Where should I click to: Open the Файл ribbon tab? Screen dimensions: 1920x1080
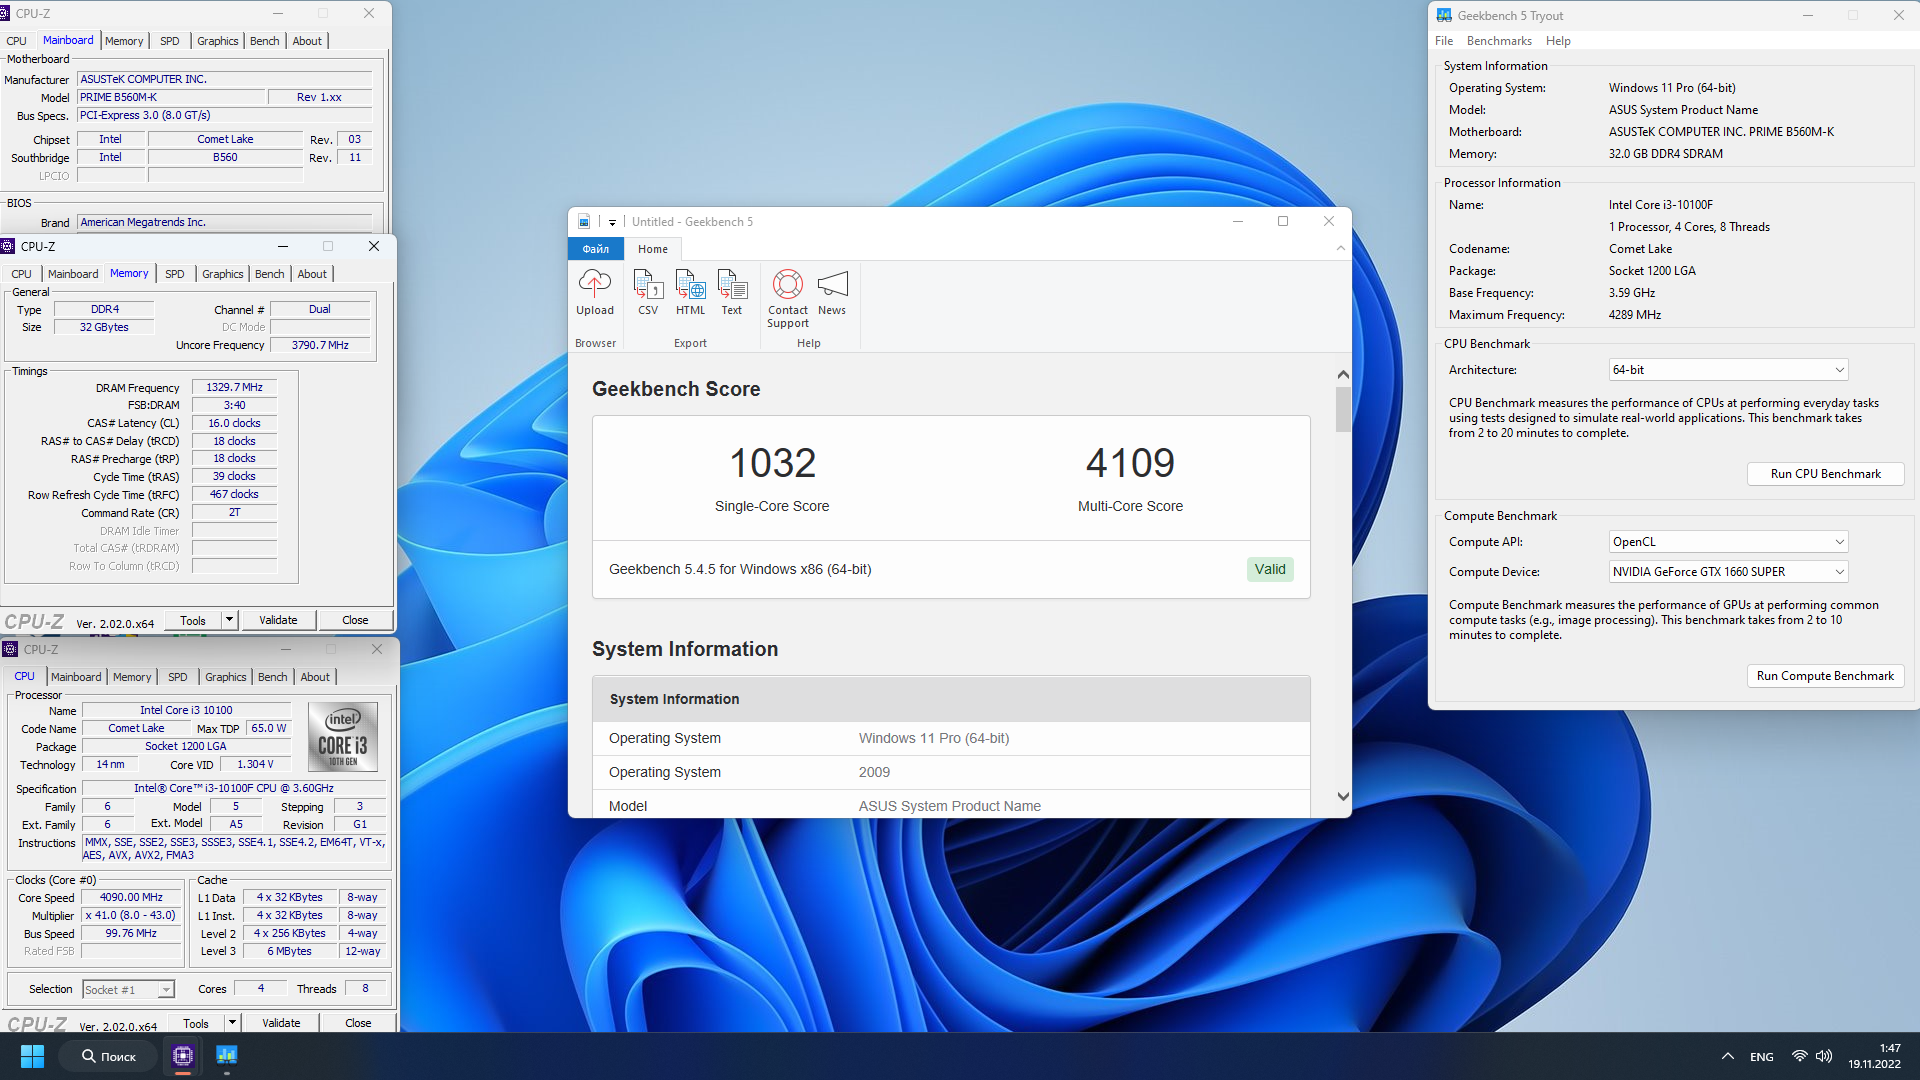(x=596, y=249)
